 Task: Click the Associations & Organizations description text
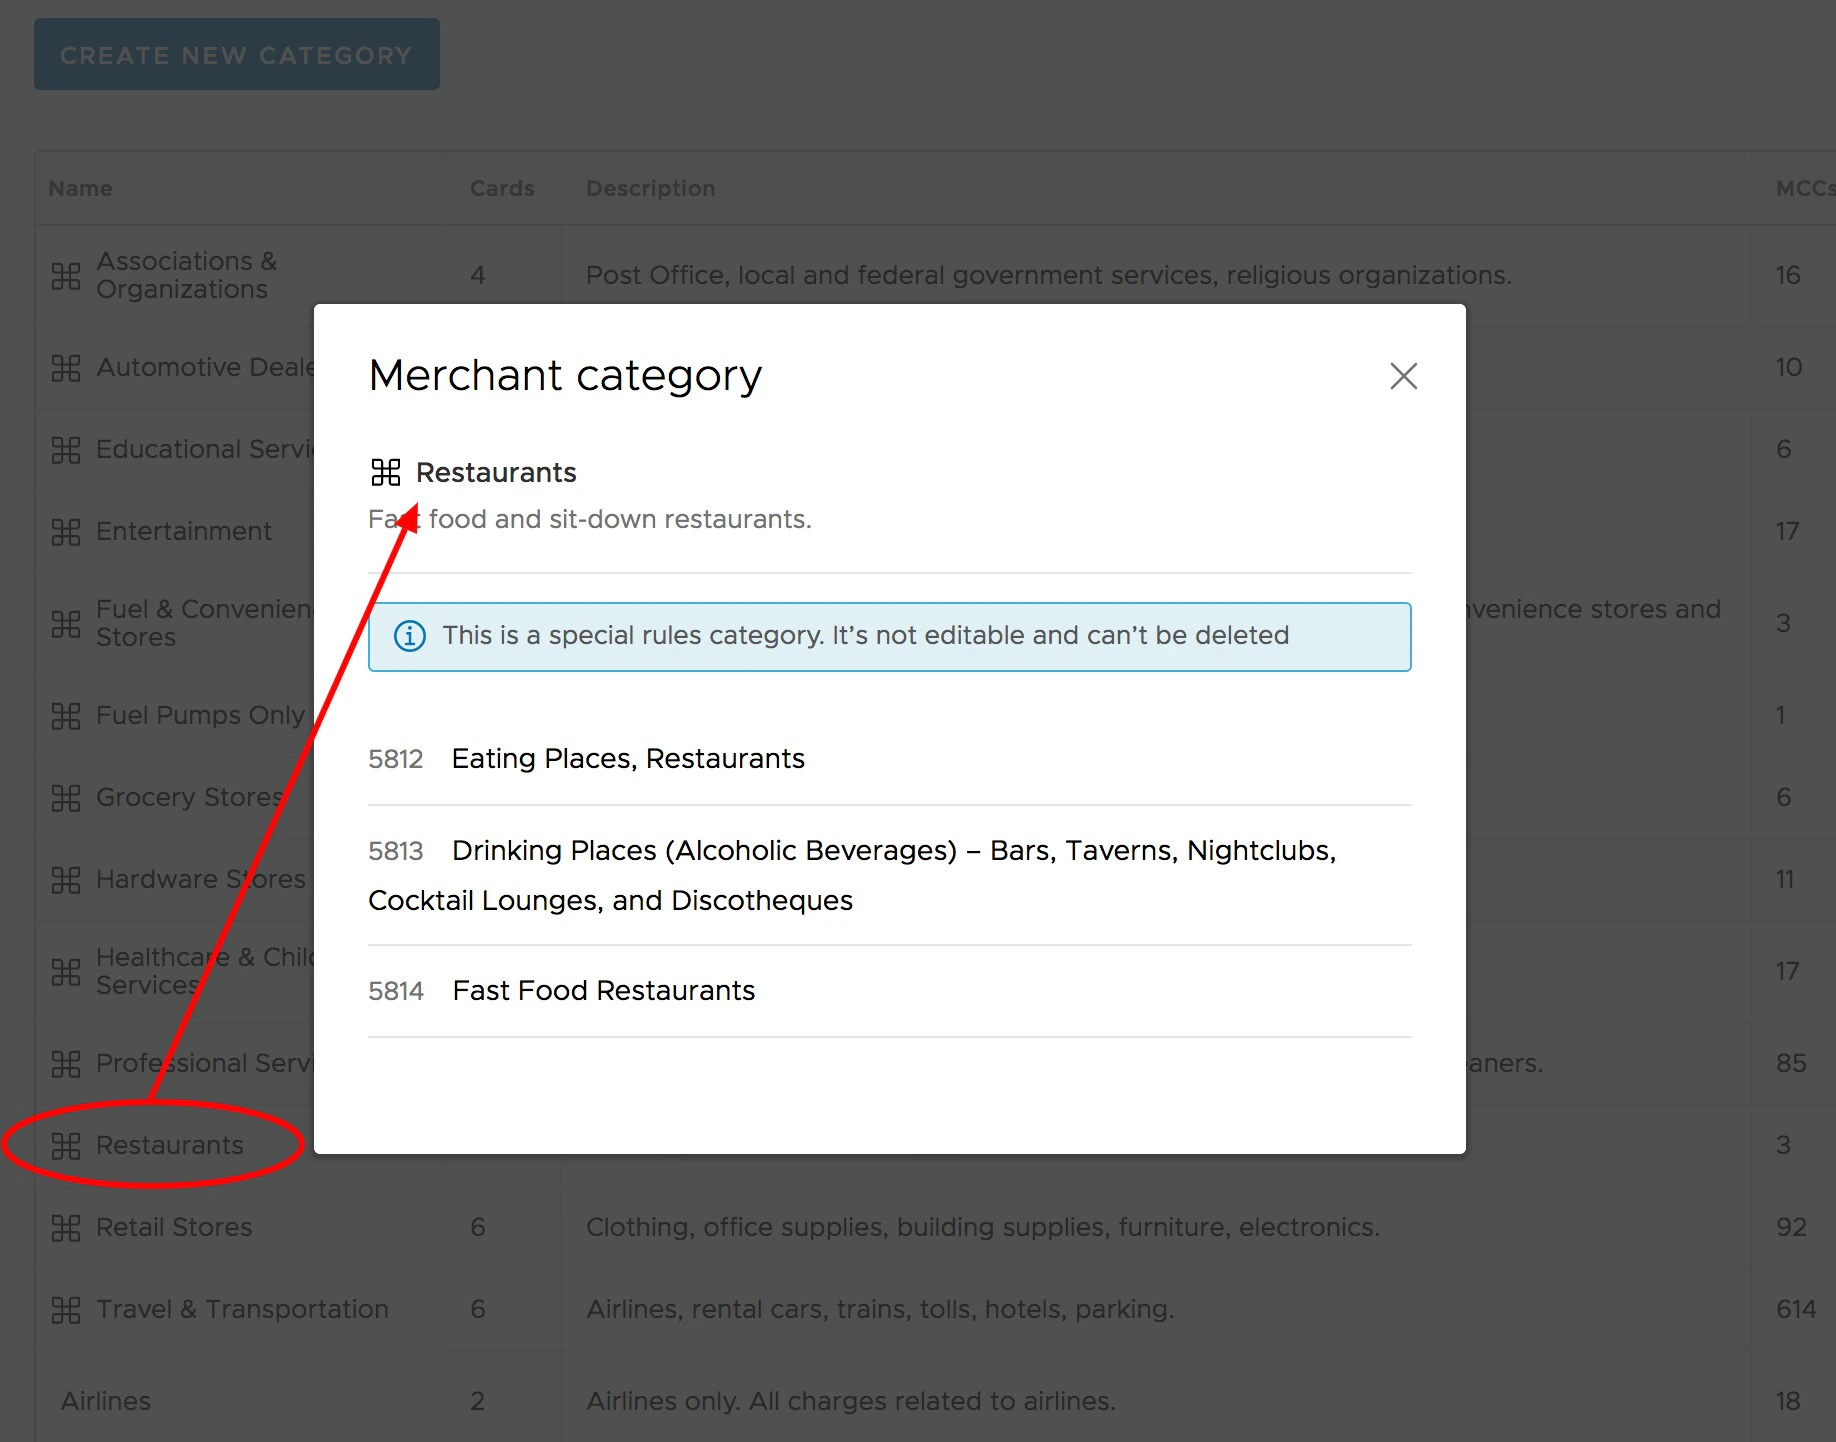1049,275
